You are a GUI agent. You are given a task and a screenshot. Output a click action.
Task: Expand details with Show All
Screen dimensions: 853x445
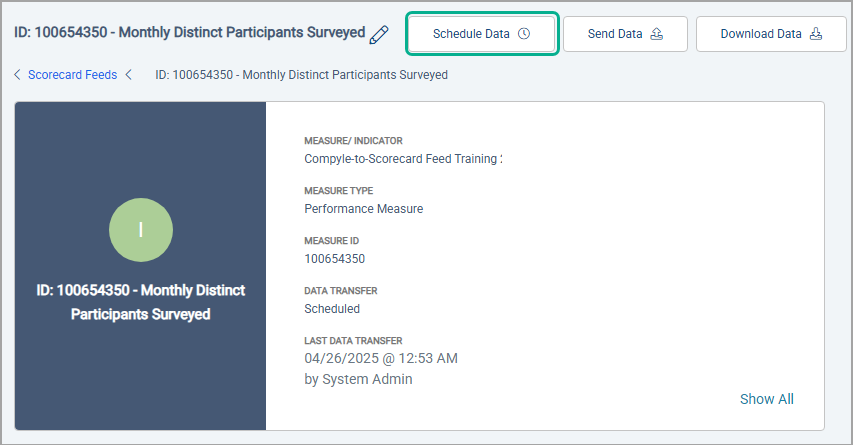pyautogui.click(x=766, y=399)
